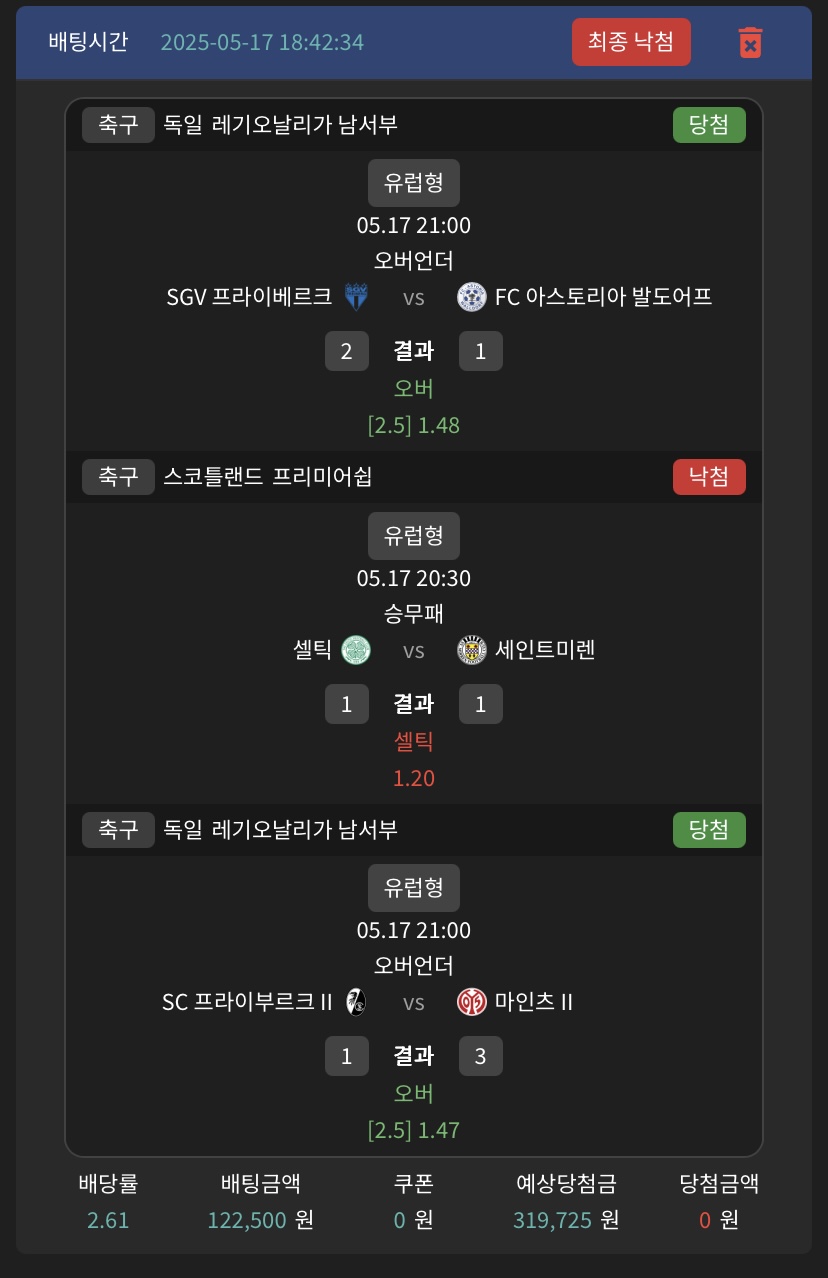Screen dimensions: 828x1278
Task: Click the [2.5] 1.48 odds text
Action: [414, 425]
